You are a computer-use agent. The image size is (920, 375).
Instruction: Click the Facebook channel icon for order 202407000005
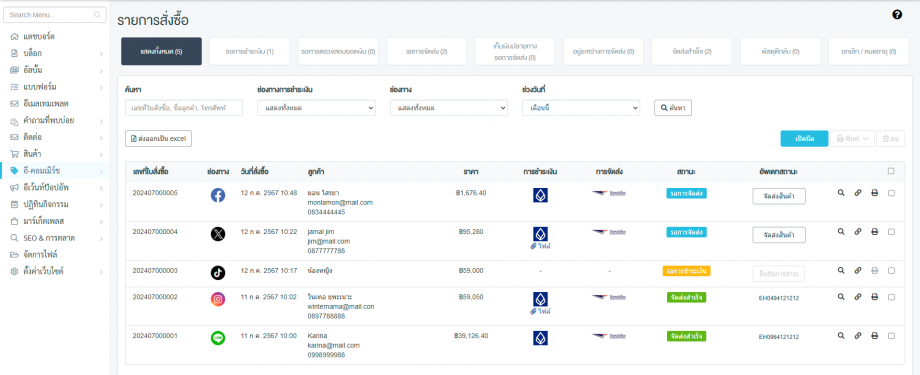pos(218,195)
